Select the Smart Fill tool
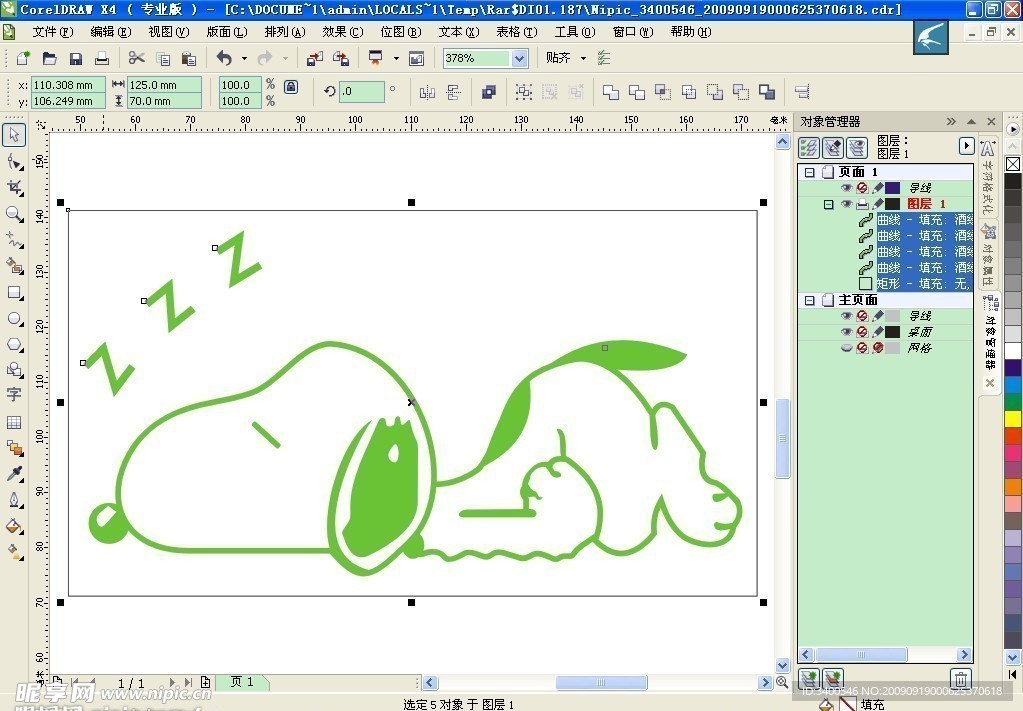 tap(14, 266)
